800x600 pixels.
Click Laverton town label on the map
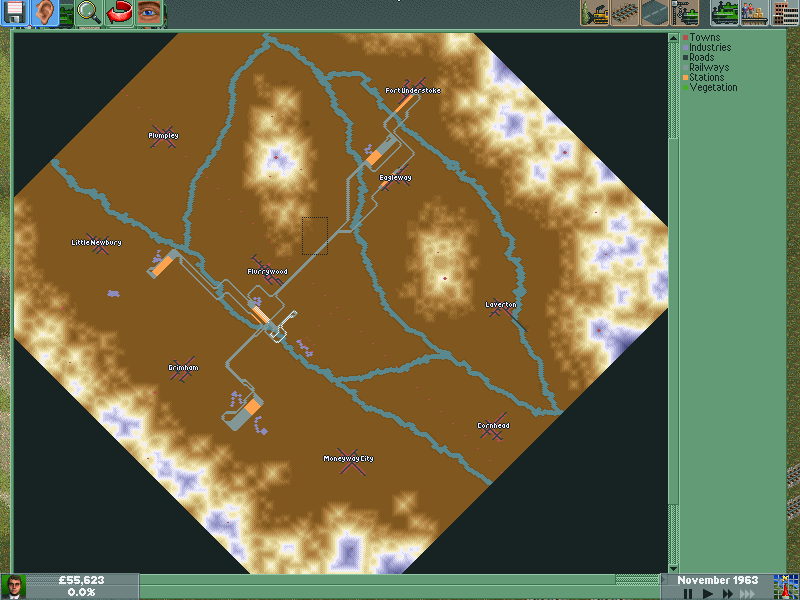click(501, 305)
